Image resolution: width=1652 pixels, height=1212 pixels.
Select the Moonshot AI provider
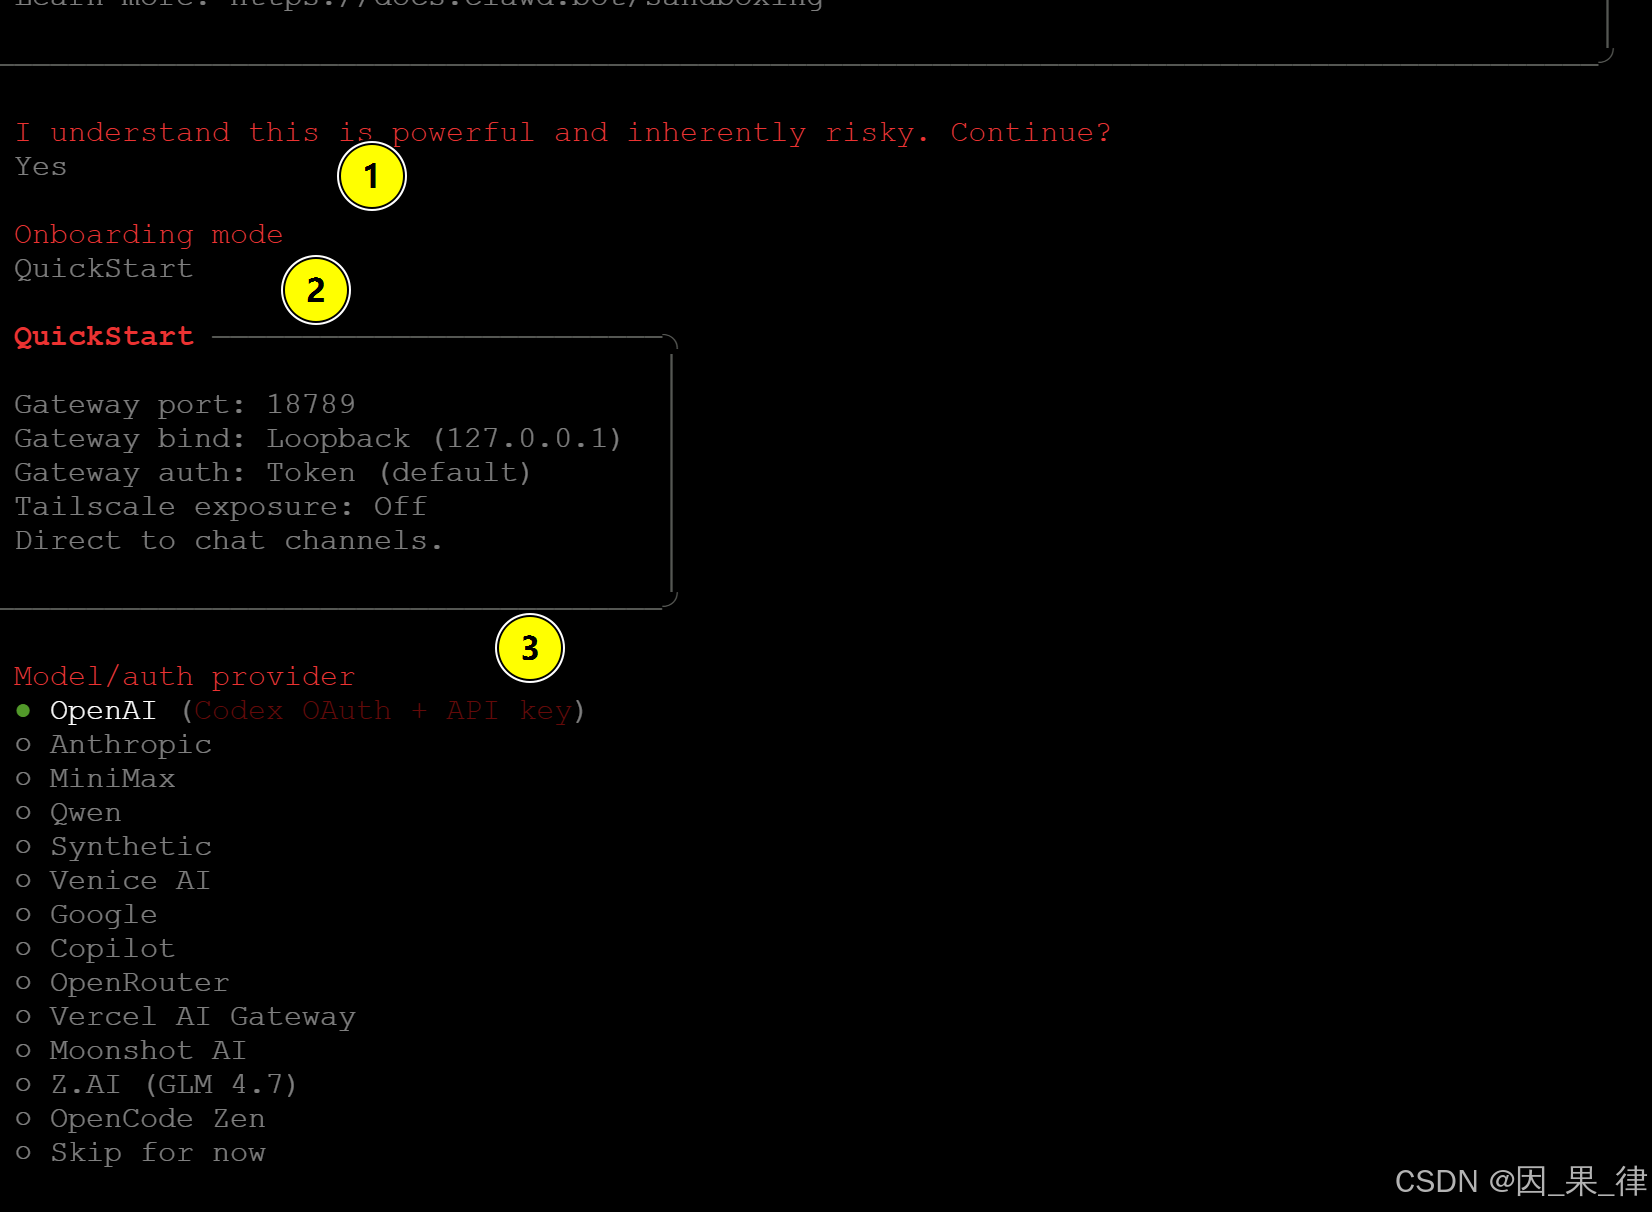(131, 1051)
